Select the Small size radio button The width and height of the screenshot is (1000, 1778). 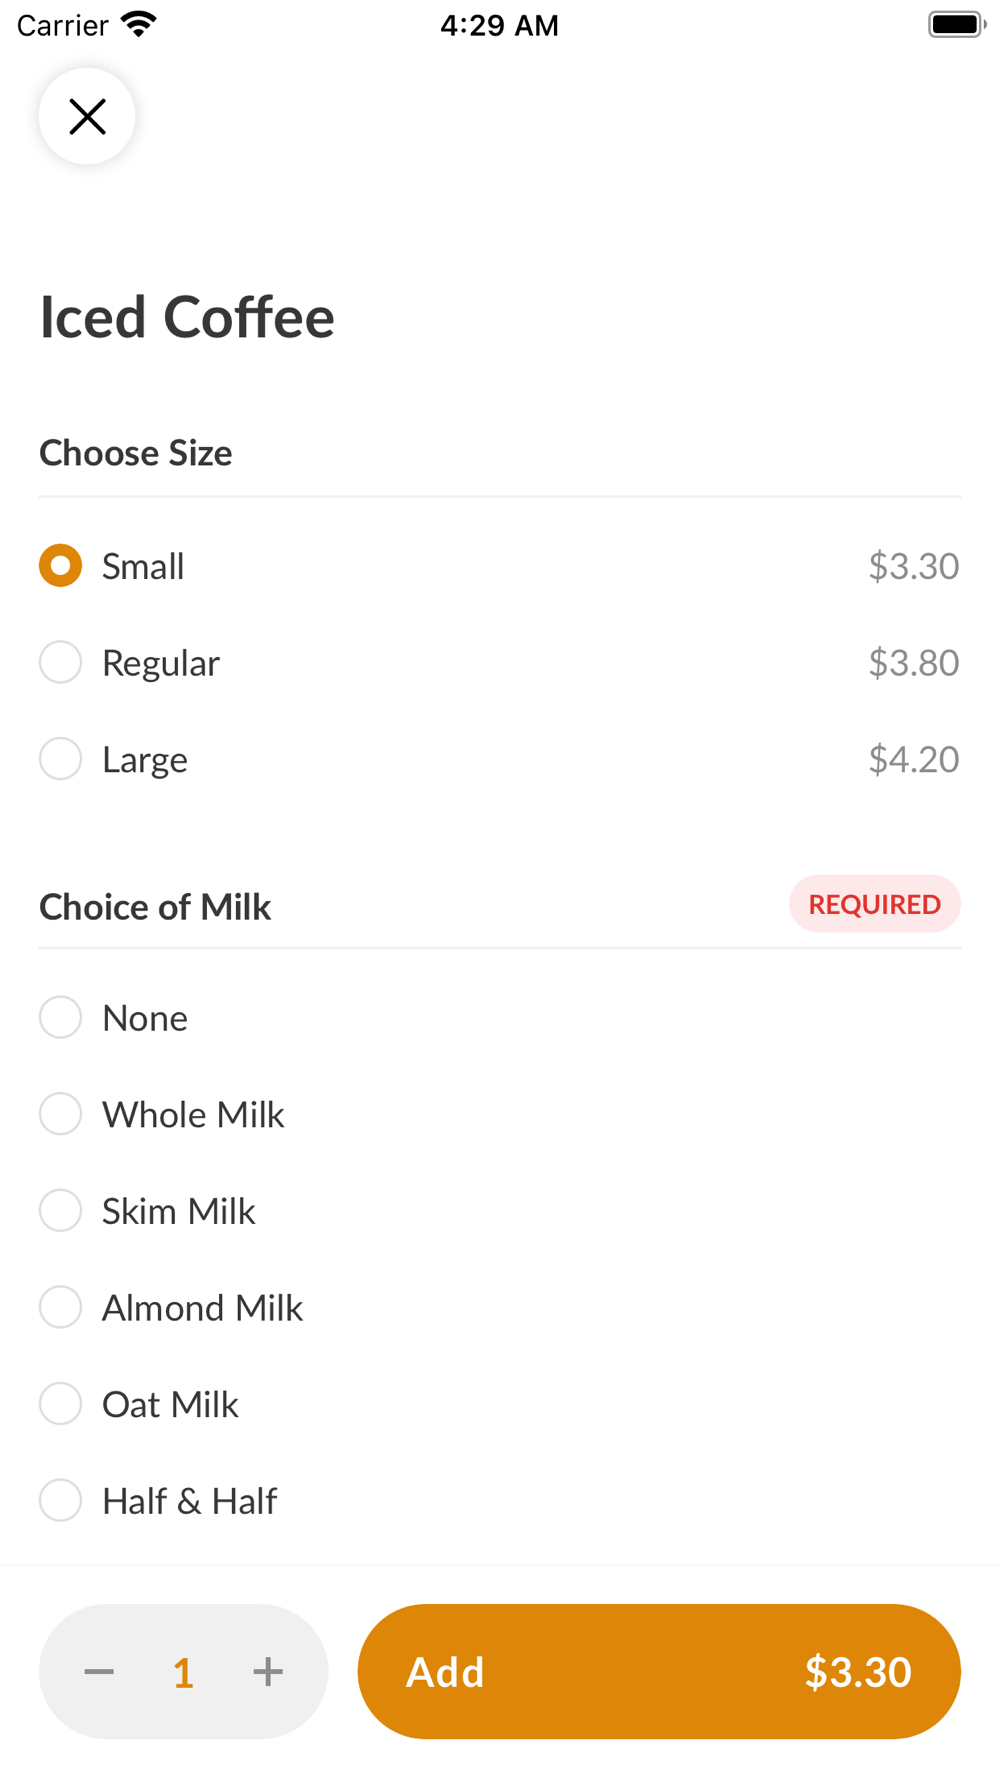tap(61, 566)
